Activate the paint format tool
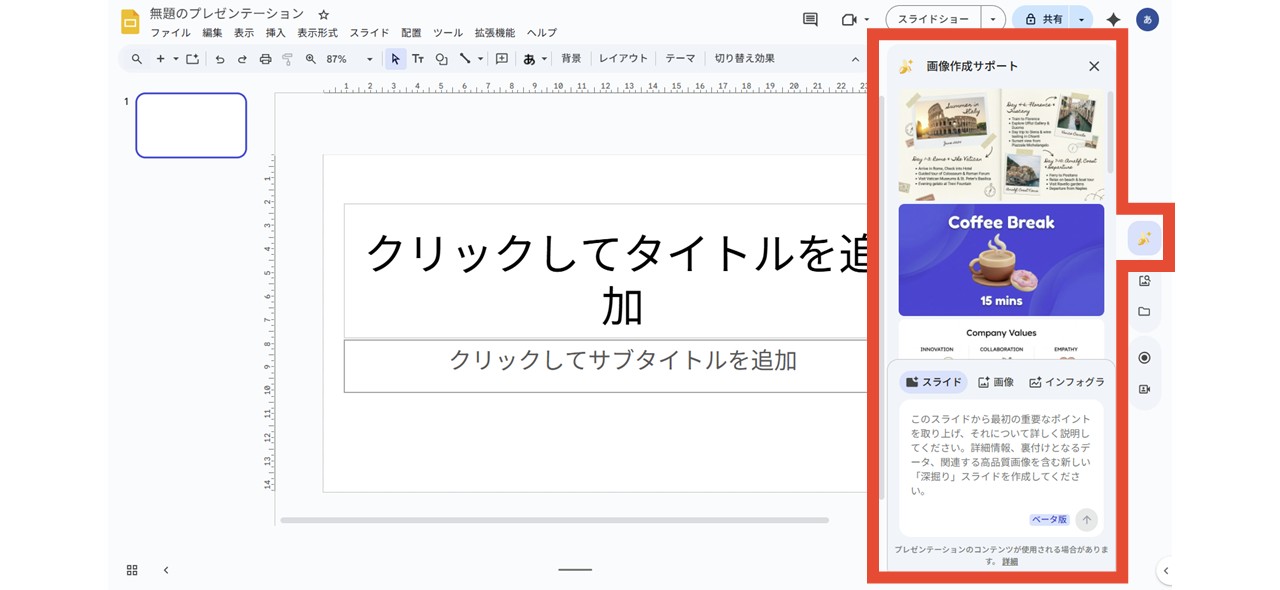Image resolution: width=1280 pixels, height=590 pixels. (x=288, y=58)
